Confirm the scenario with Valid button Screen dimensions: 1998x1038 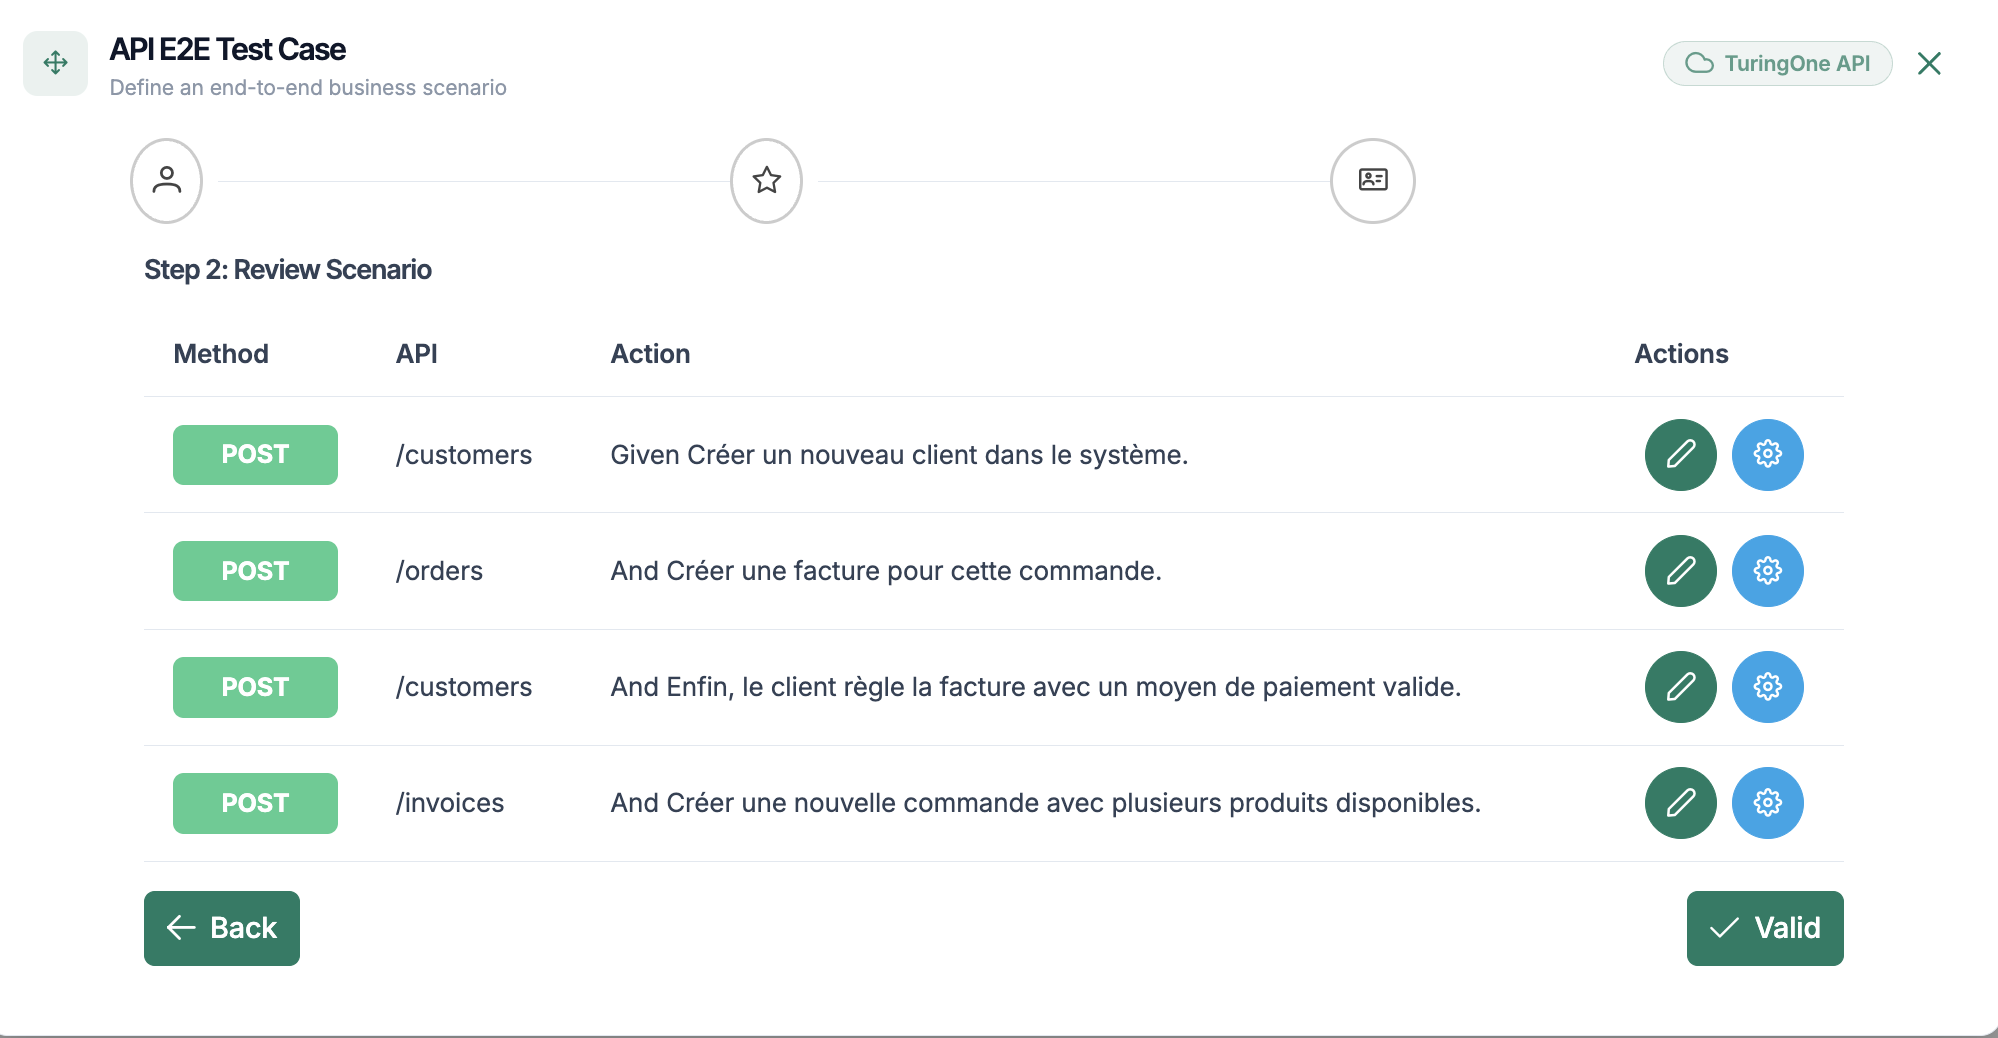[x=1764, y=928]
